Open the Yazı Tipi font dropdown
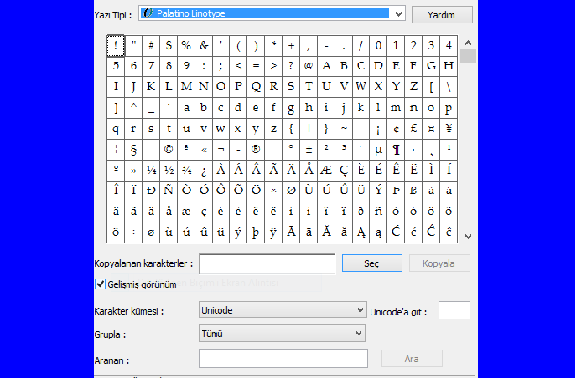The width and height of the screenshot is (575, 378). tap(272, 14)
